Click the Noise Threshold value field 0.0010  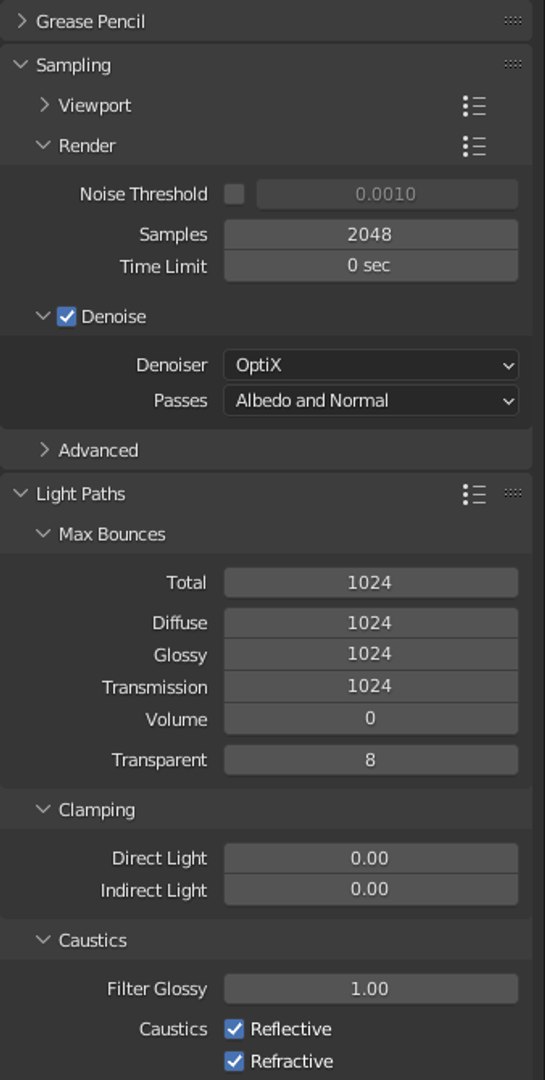(x=387, y=194)
